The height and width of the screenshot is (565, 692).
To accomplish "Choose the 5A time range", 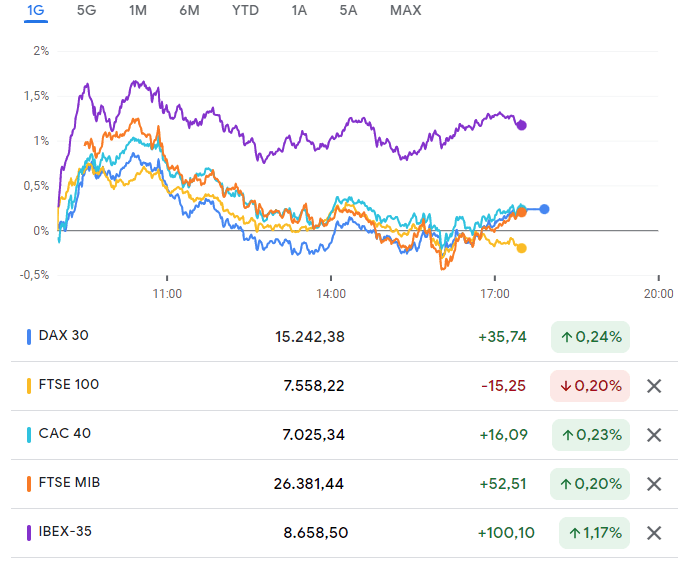I will 348,10.
